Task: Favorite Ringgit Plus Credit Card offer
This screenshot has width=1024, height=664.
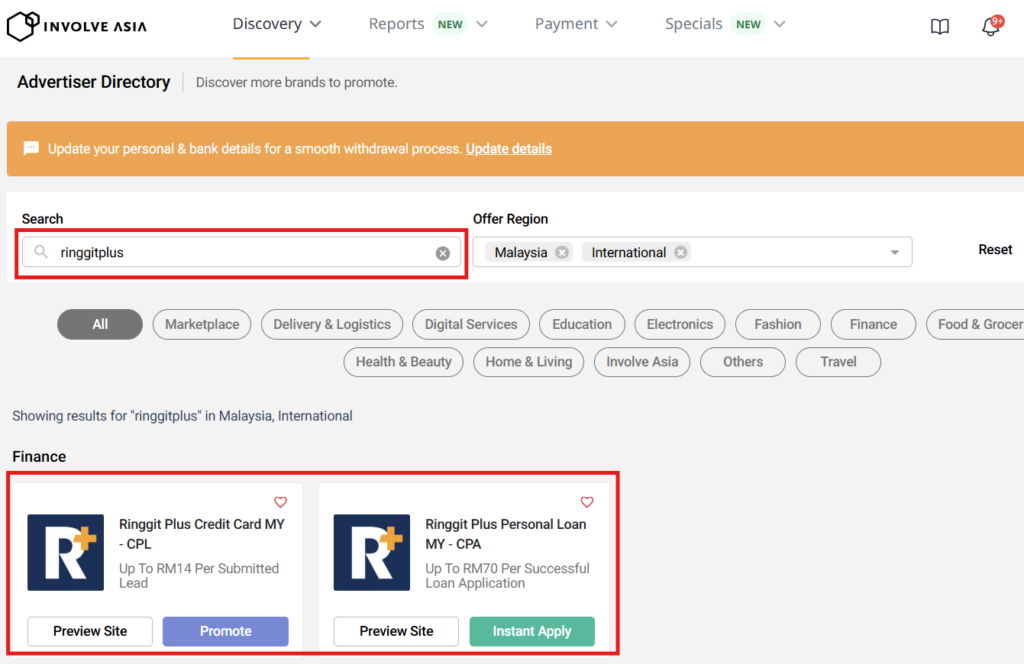Action: tap(280, 502)
